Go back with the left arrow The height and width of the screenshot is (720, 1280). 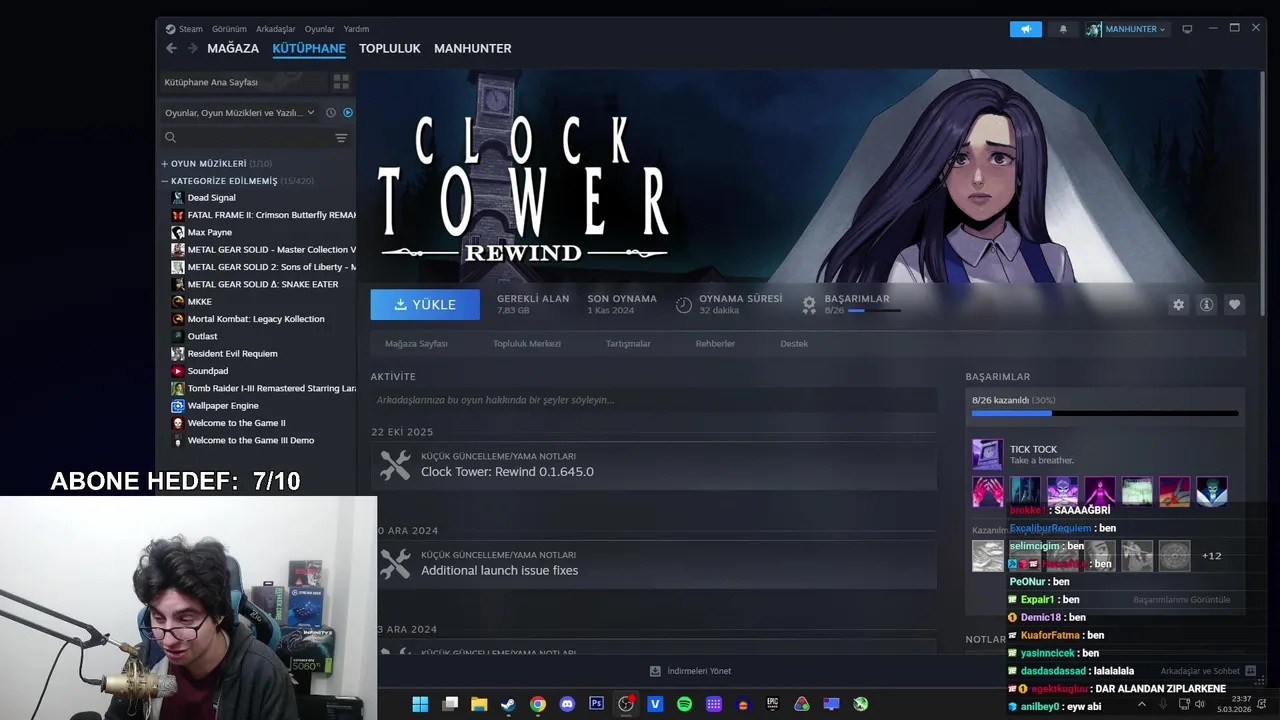coord(171,48)
